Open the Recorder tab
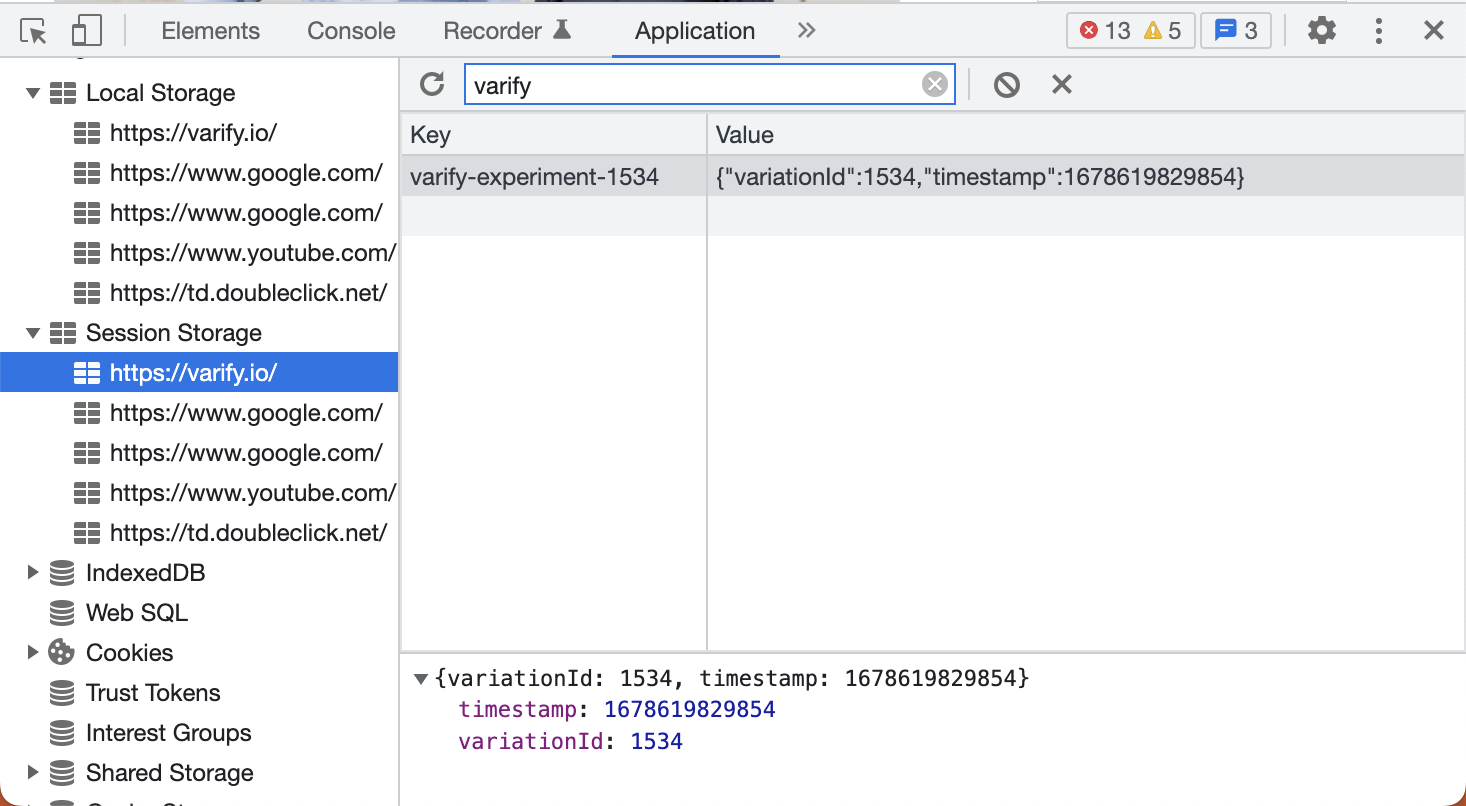Image resolution: width=1466 pixels, height=806 pixels. coord(507,31)
